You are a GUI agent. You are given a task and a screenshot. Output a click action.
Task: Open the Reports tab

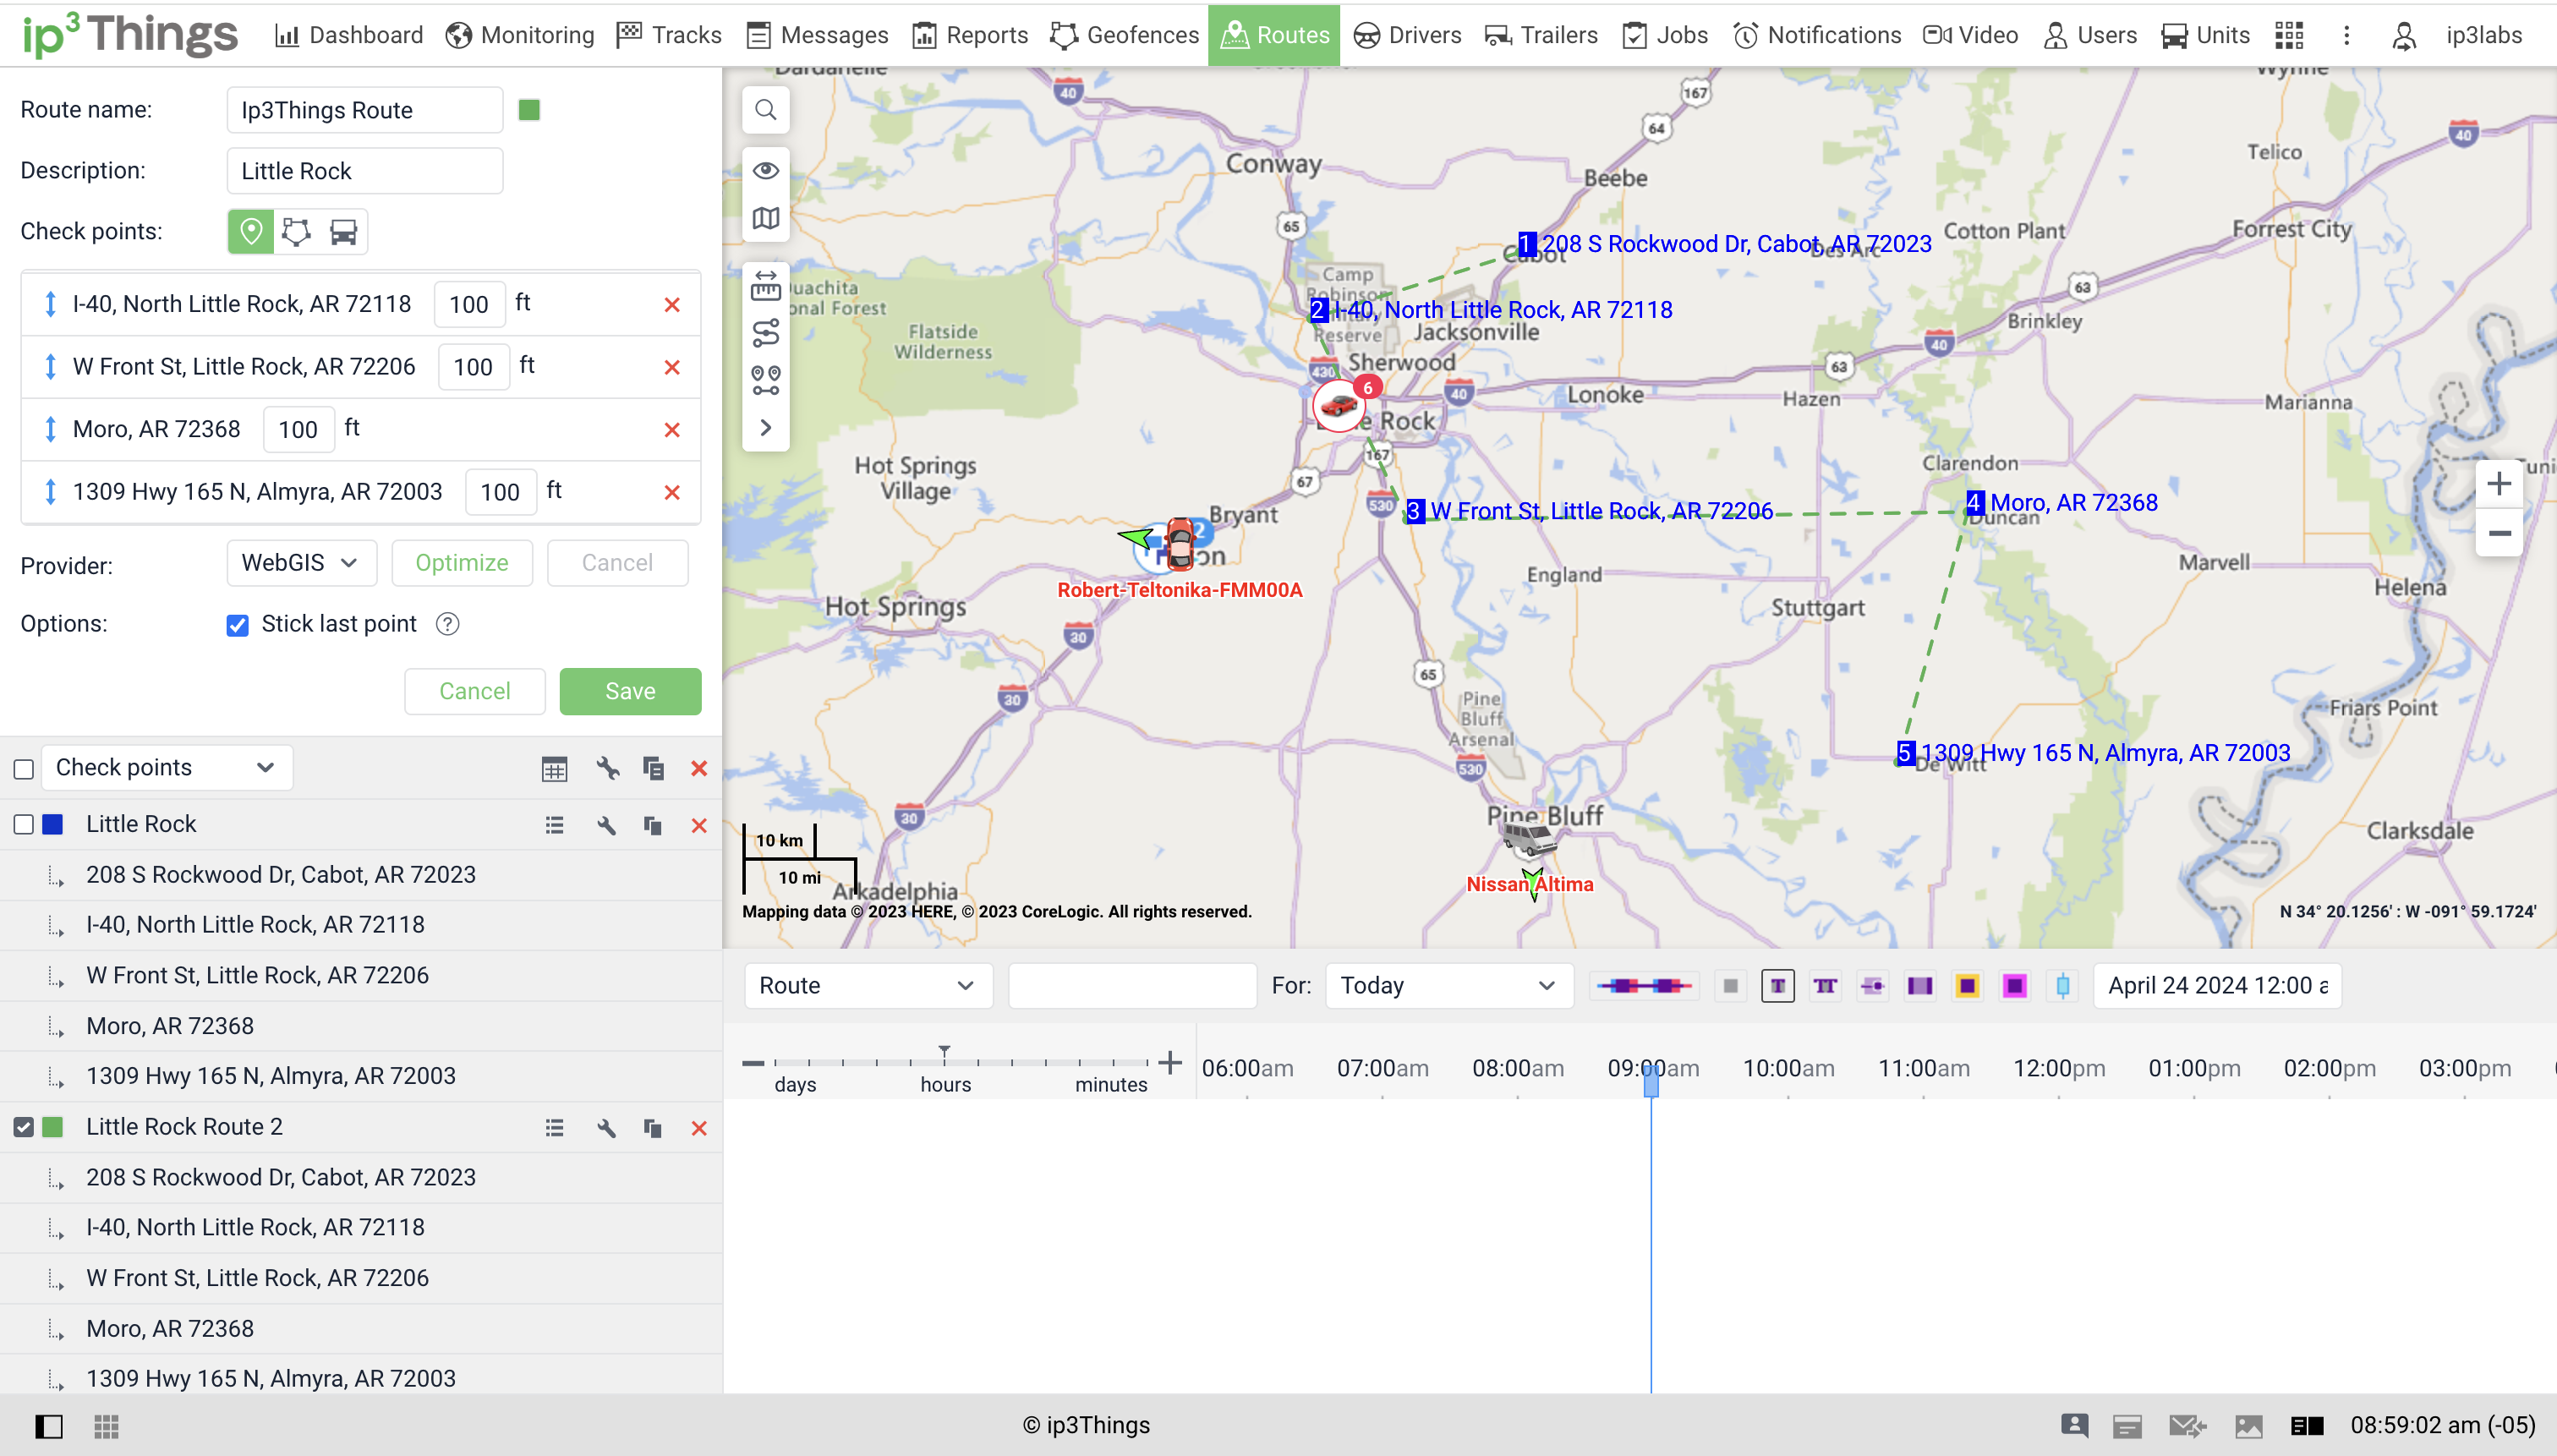[x=970, y=35]
